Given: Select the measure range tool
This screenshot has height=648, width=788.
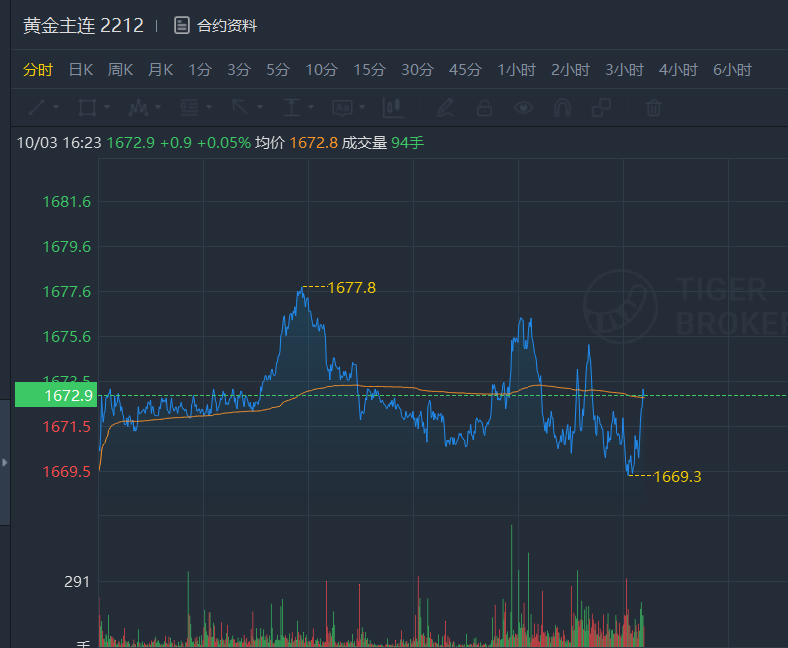Looking at the screenshot, I should coord(291,107).
